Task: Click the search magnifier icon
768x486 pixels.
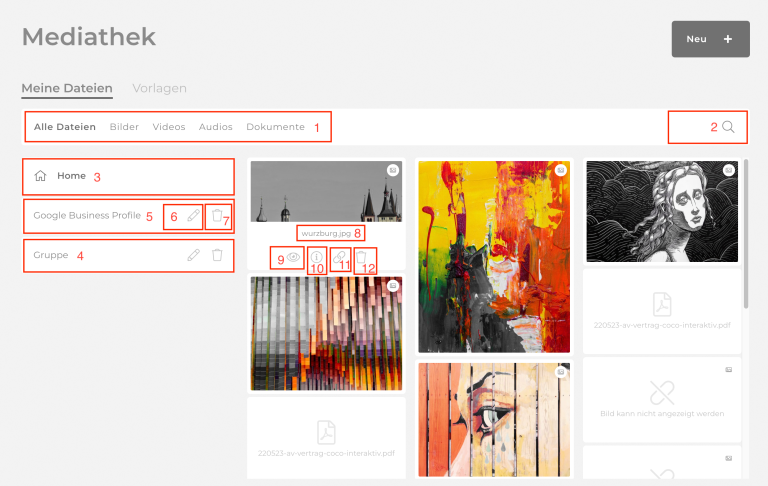Action: (728, 127)
